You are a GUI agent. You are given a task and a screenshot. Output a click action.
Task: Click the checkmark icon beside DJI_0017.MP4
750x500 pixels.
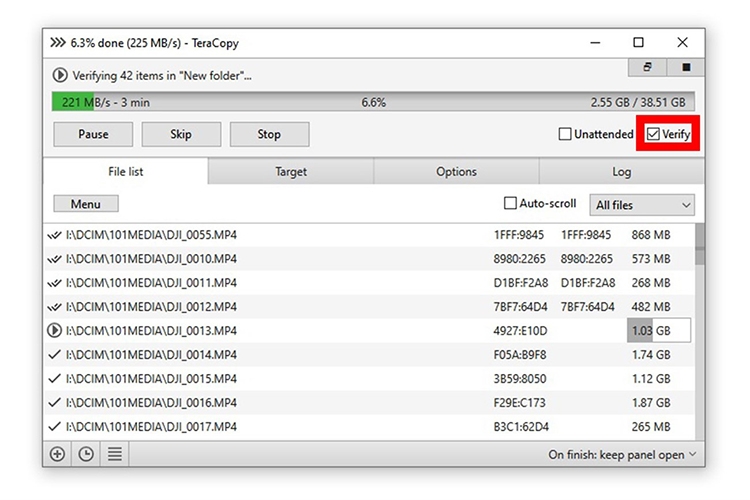[55, 426]
